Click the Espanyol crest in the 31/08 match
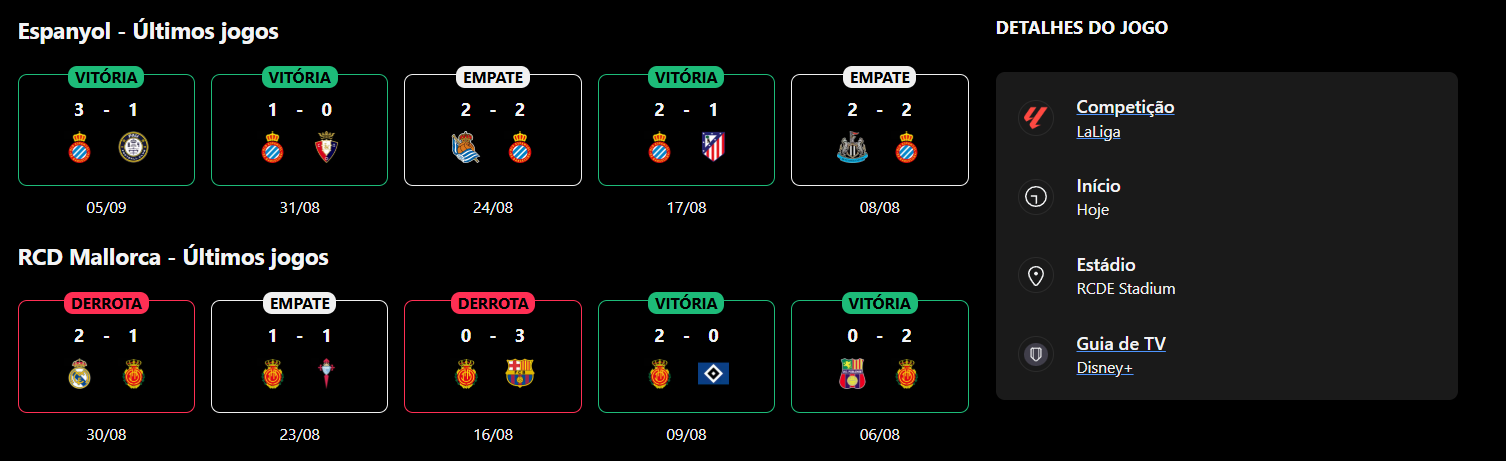The width and height of the screenshot is (1506, 461). pos(273,148)
